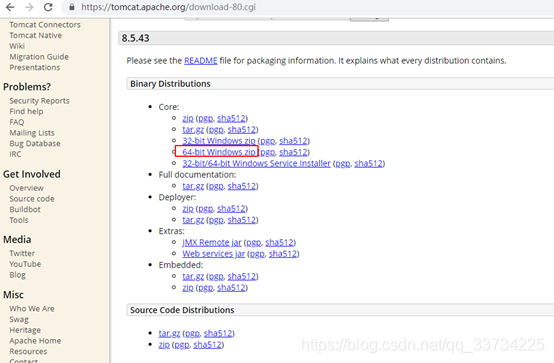Open Security Reports sidebar link
This screenshot has height=363, width=554.
(39, 101)
